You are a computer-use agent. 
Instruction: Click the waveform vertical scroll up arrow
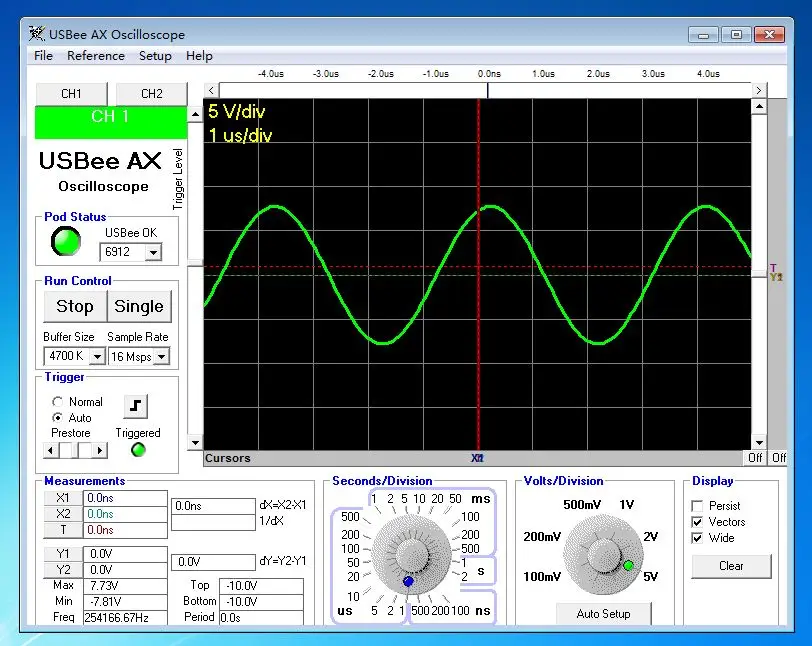pos(759,107)
